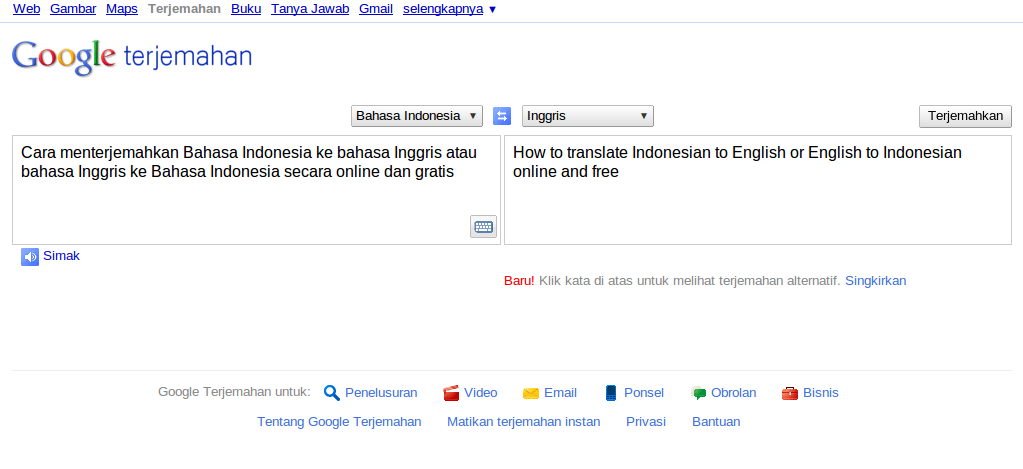
Task: Open Buku in top navigation
Action: point(246,9)
